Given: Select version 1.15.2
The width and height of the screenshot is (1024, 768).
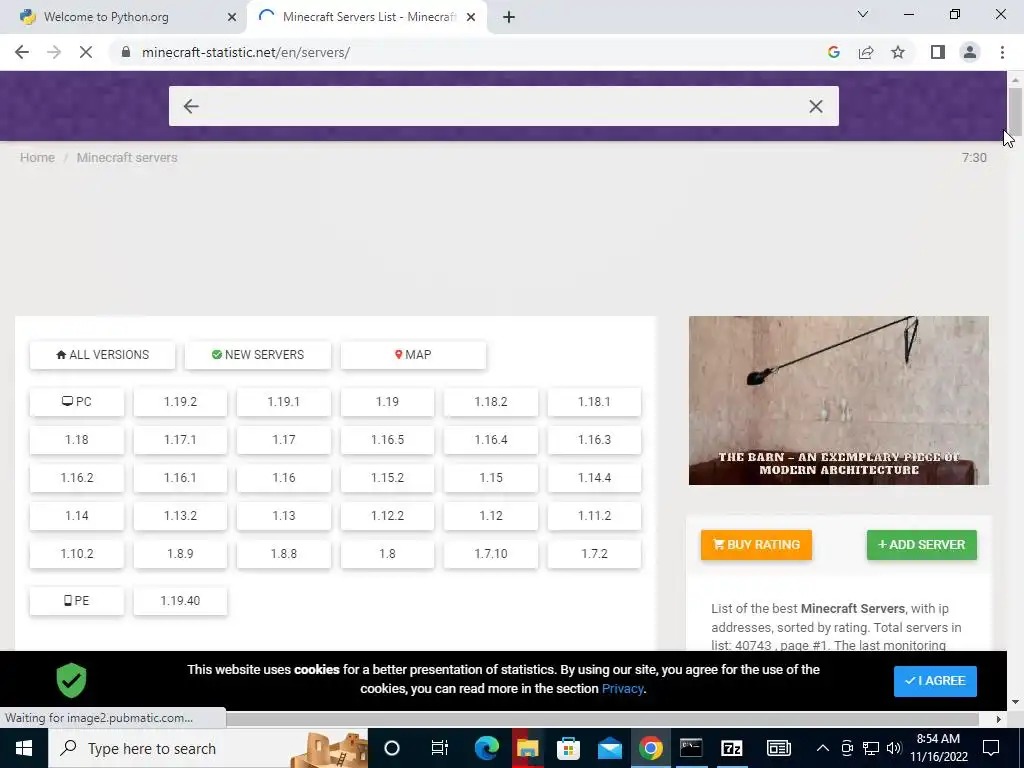Looking at the screenshot, I should (387, 477).
